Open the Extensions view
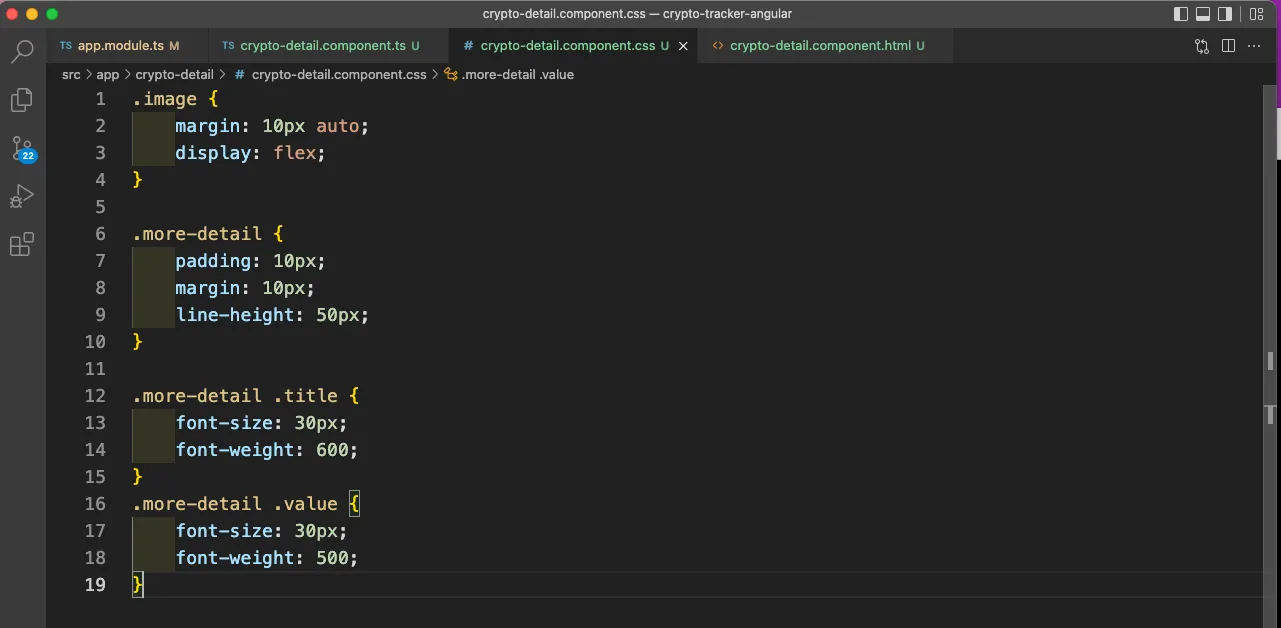 point(22,244)
